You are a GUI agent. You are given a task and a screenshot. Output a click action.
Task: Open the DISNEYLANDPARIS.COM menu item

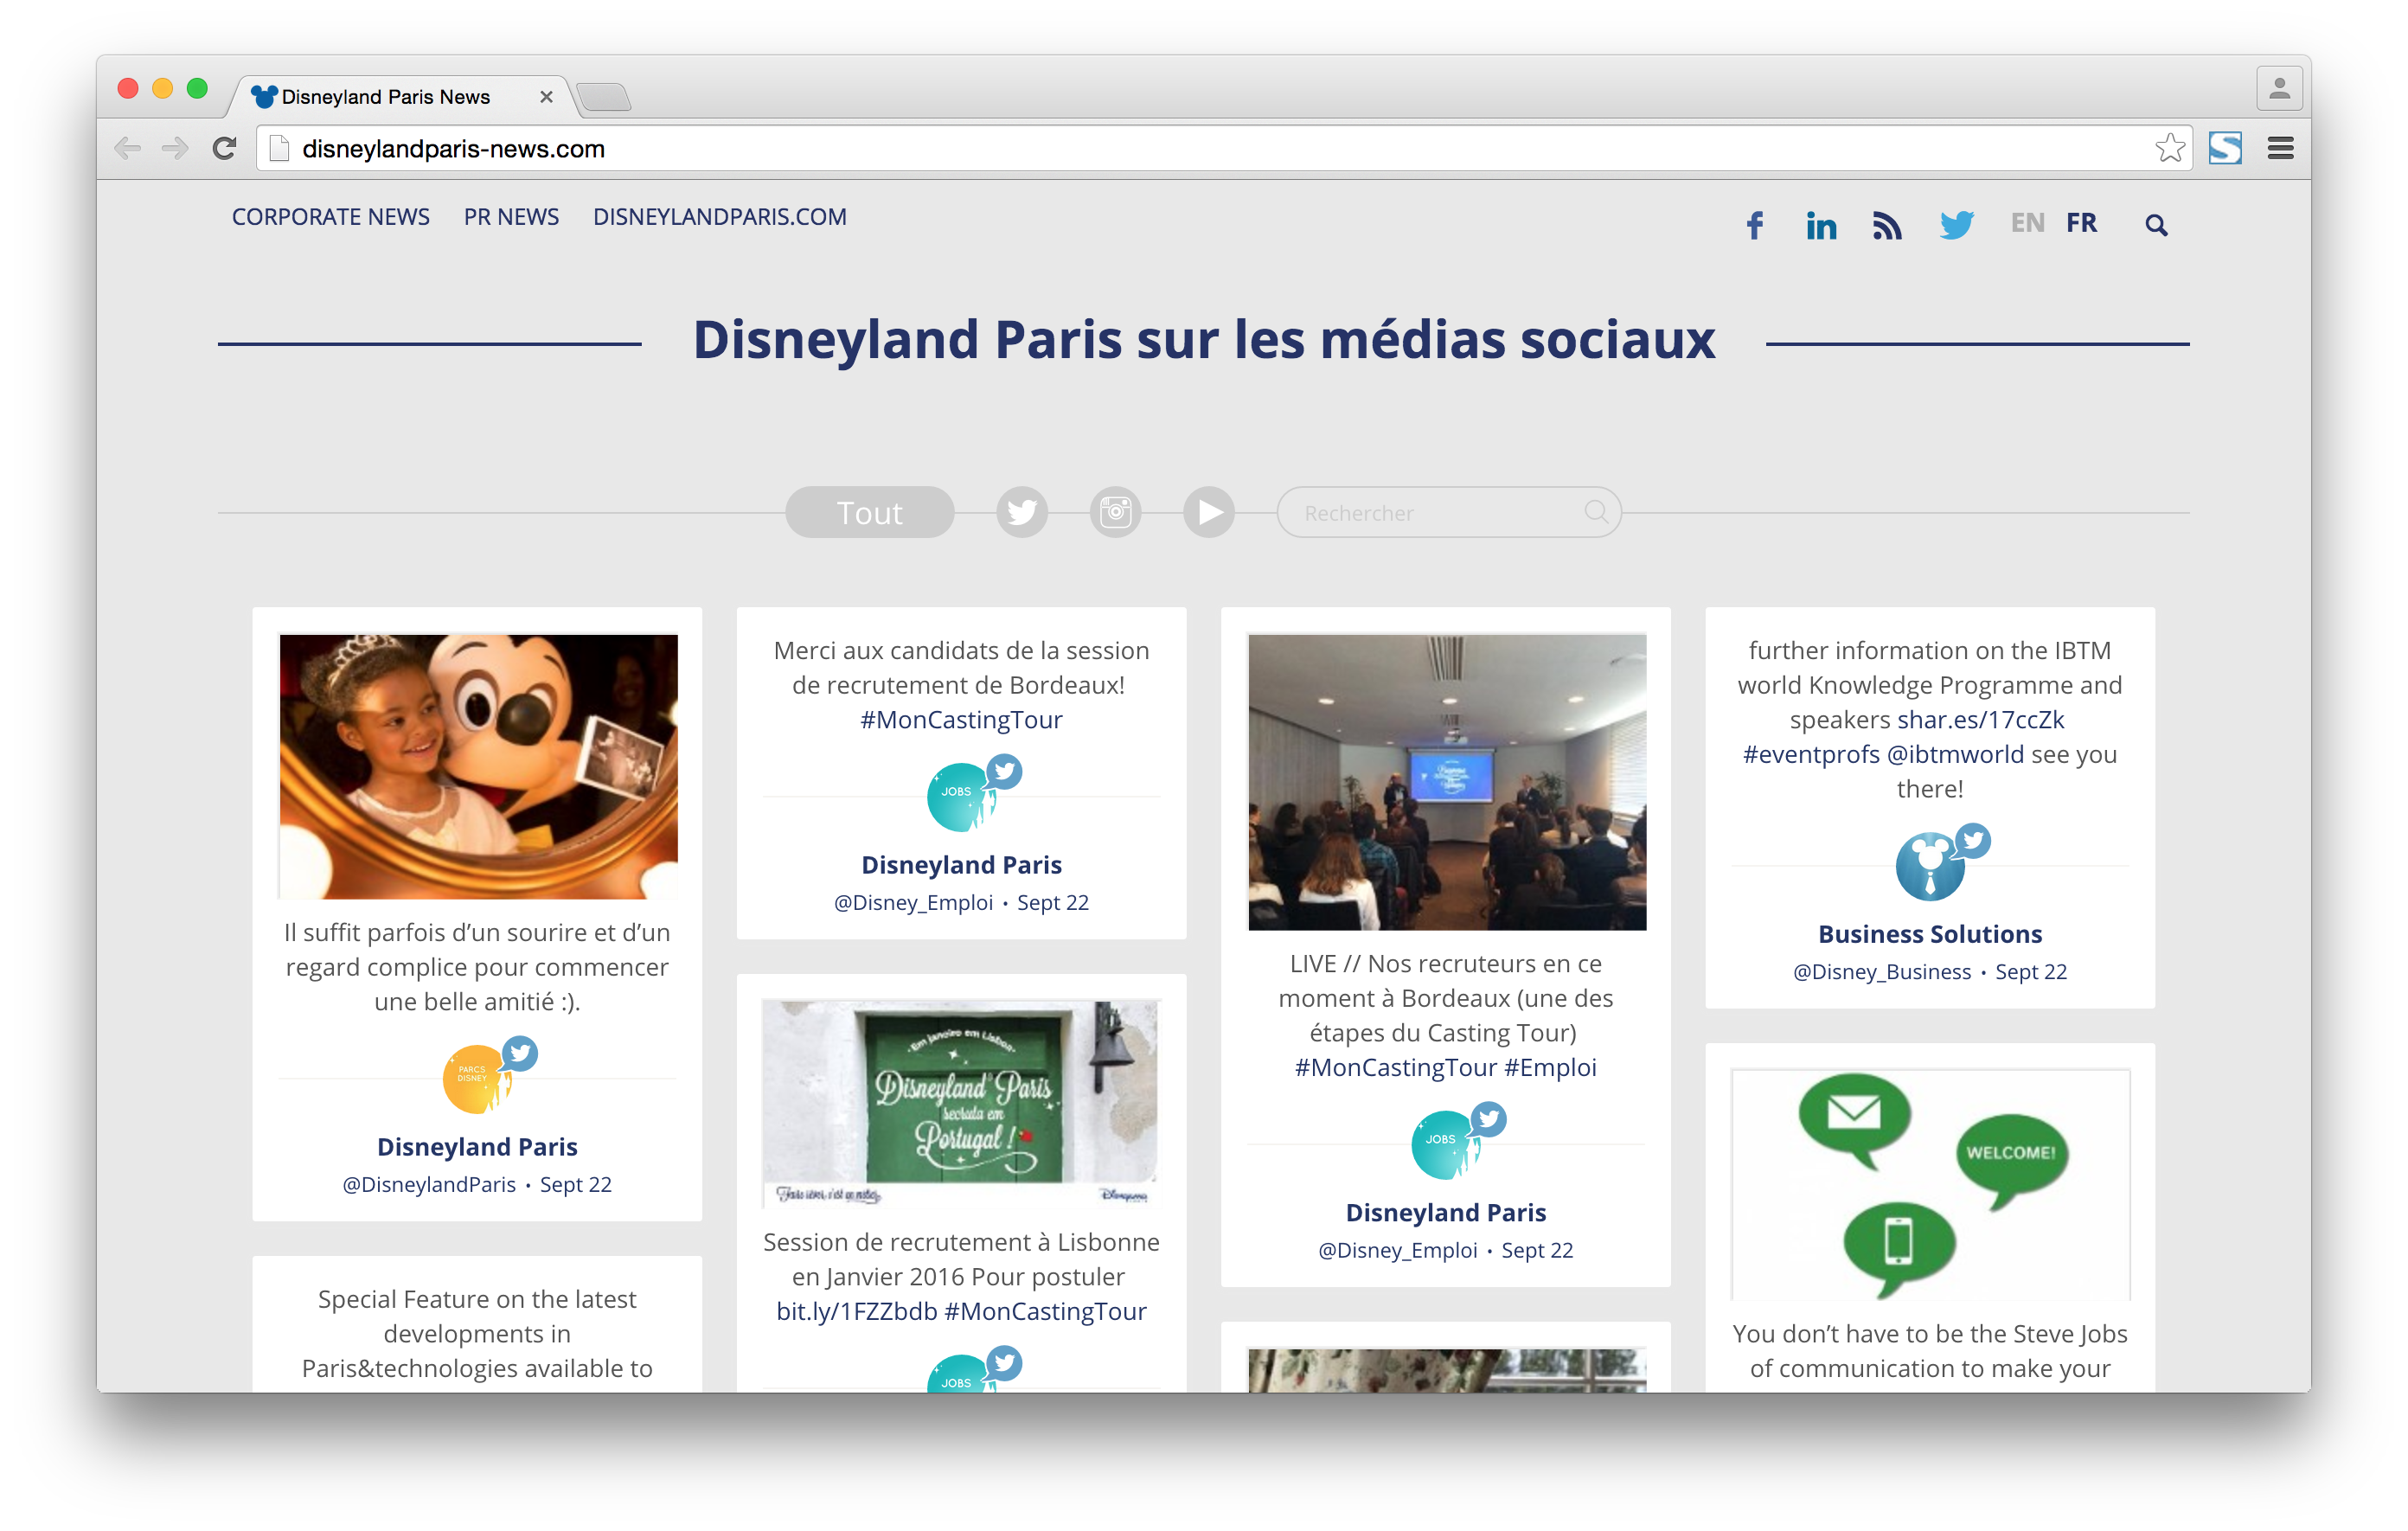pos(719,217)
